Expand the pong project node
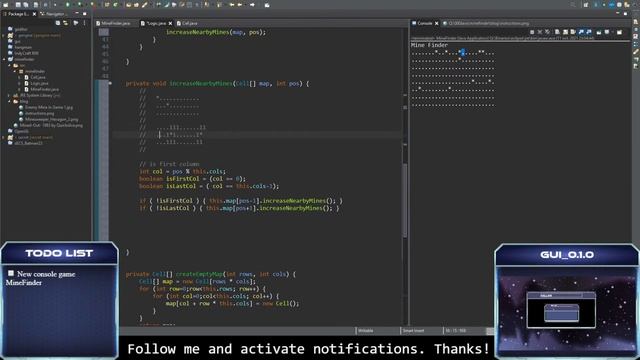Image resolution: width=640 pixels, height=360 pixels. click(x=4, y=36)
